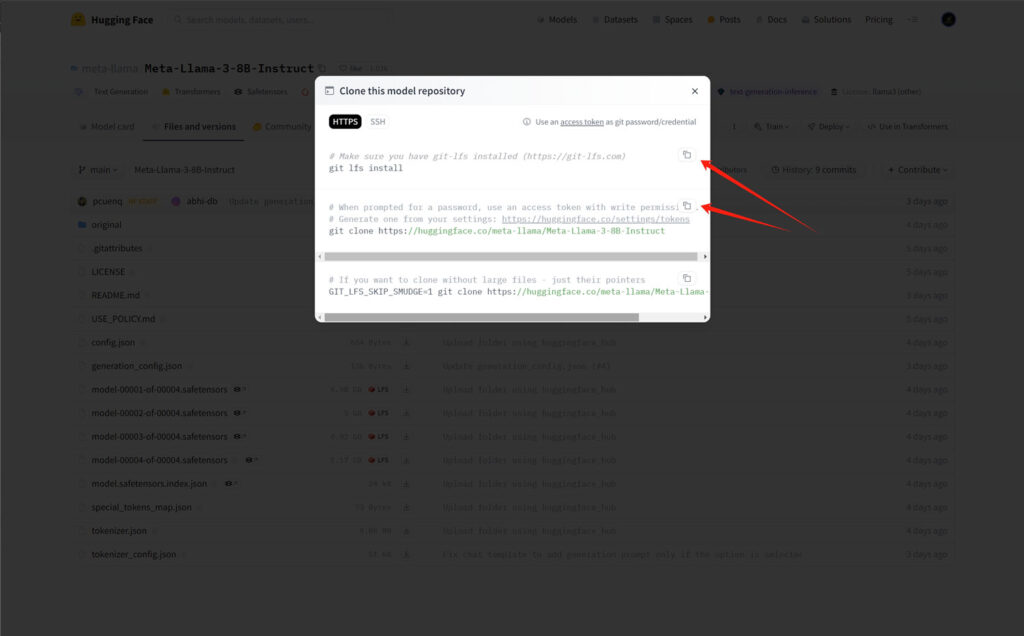Screen dimensions: 1024x636
Task: Click right arrow of git clone block scrollbar
Action: (705, 257)
